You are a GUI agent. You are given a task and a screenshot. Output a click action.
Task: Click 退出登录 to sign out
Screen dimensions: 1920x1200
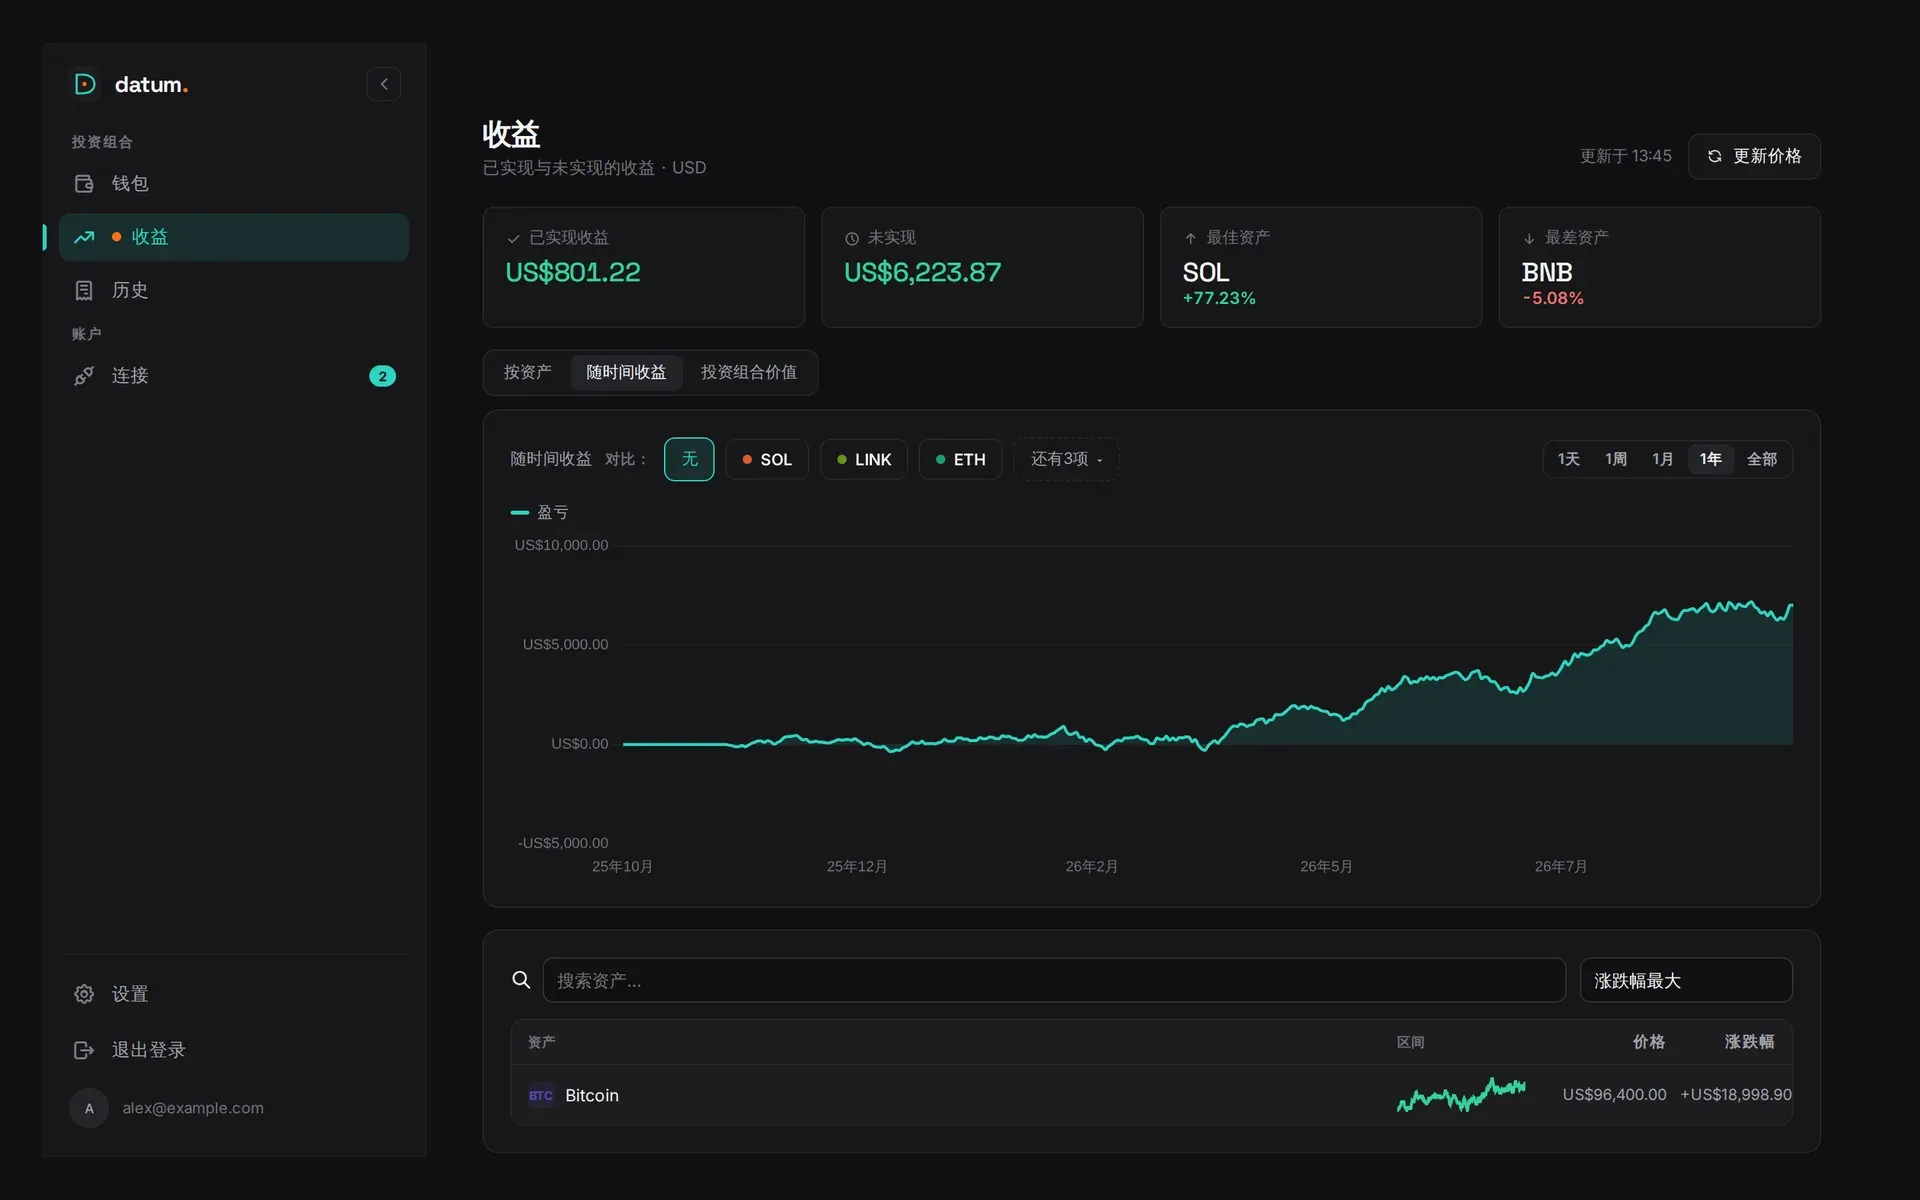coord(234,1050)
